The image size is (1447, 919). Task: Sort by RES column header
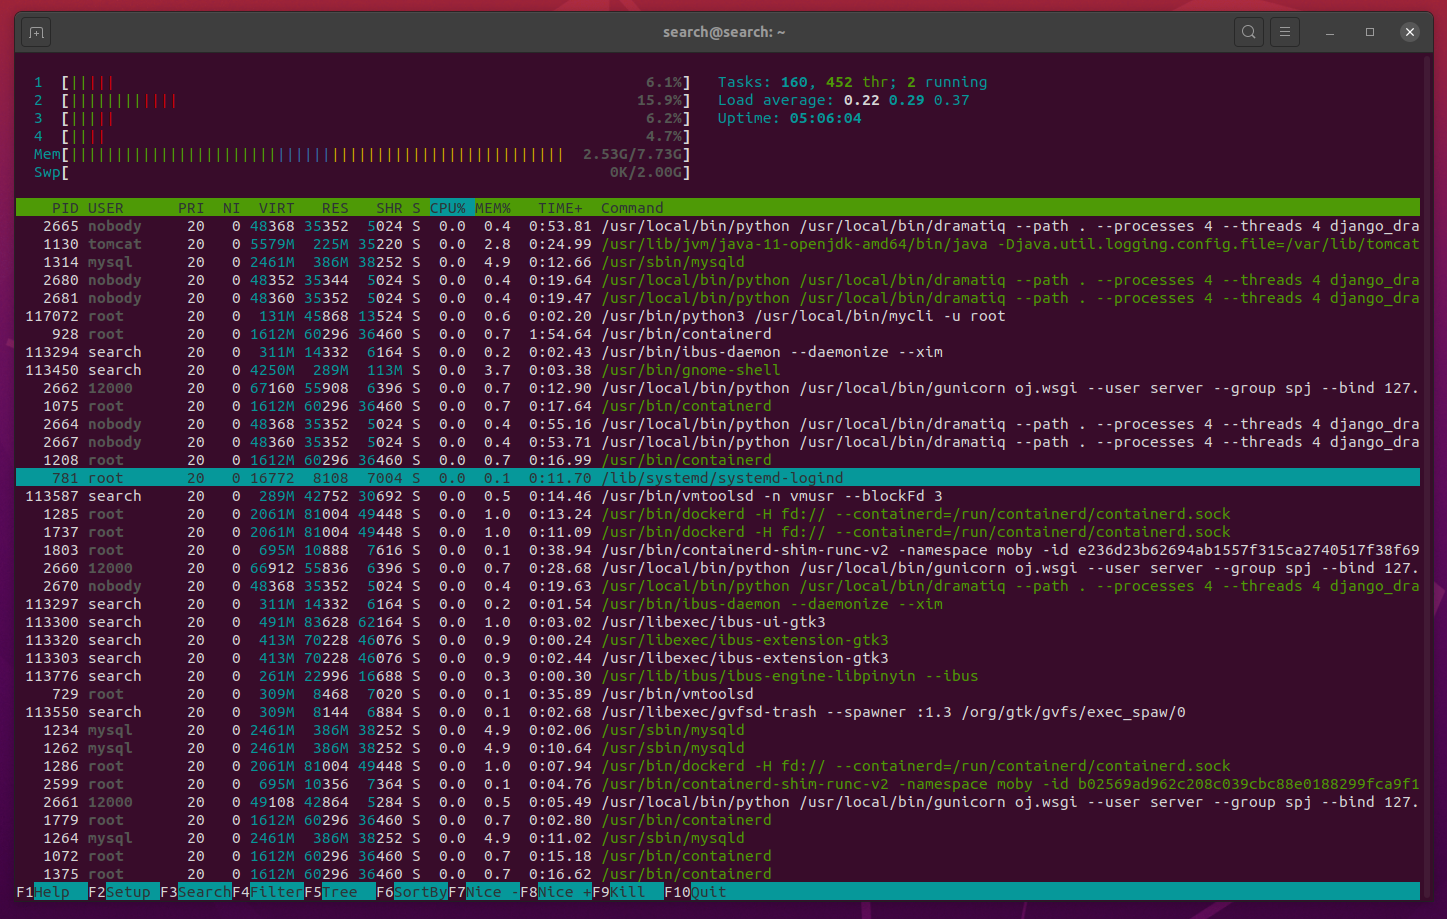[335, 208]
